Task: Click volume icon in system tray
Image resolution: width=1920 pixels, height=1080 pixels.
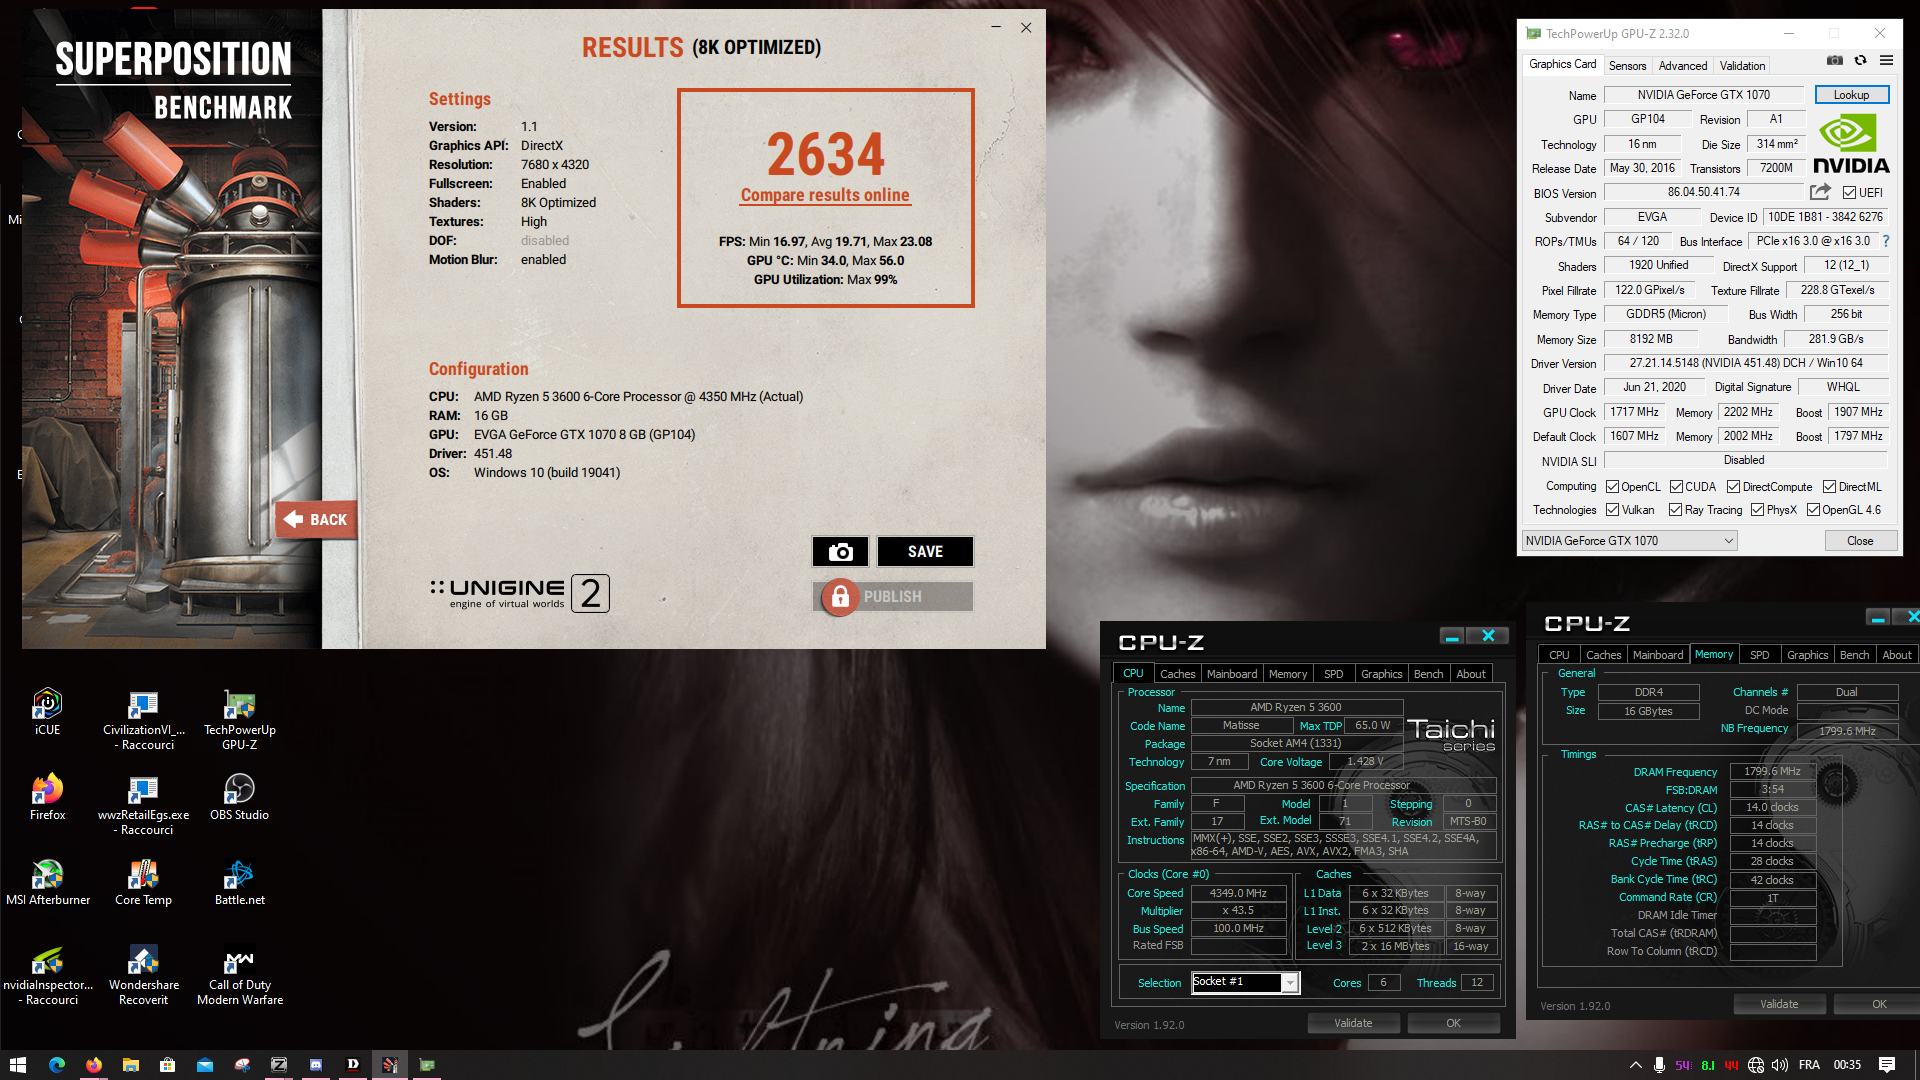Action: click(1780, 1065)
